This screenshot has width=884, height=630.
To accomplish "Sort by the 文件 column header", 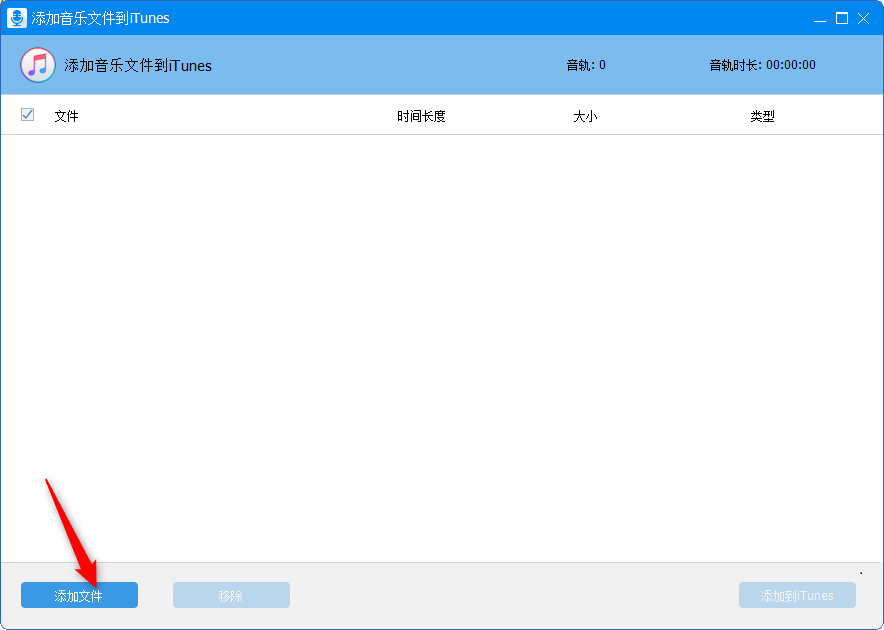I will click(67, 116).
